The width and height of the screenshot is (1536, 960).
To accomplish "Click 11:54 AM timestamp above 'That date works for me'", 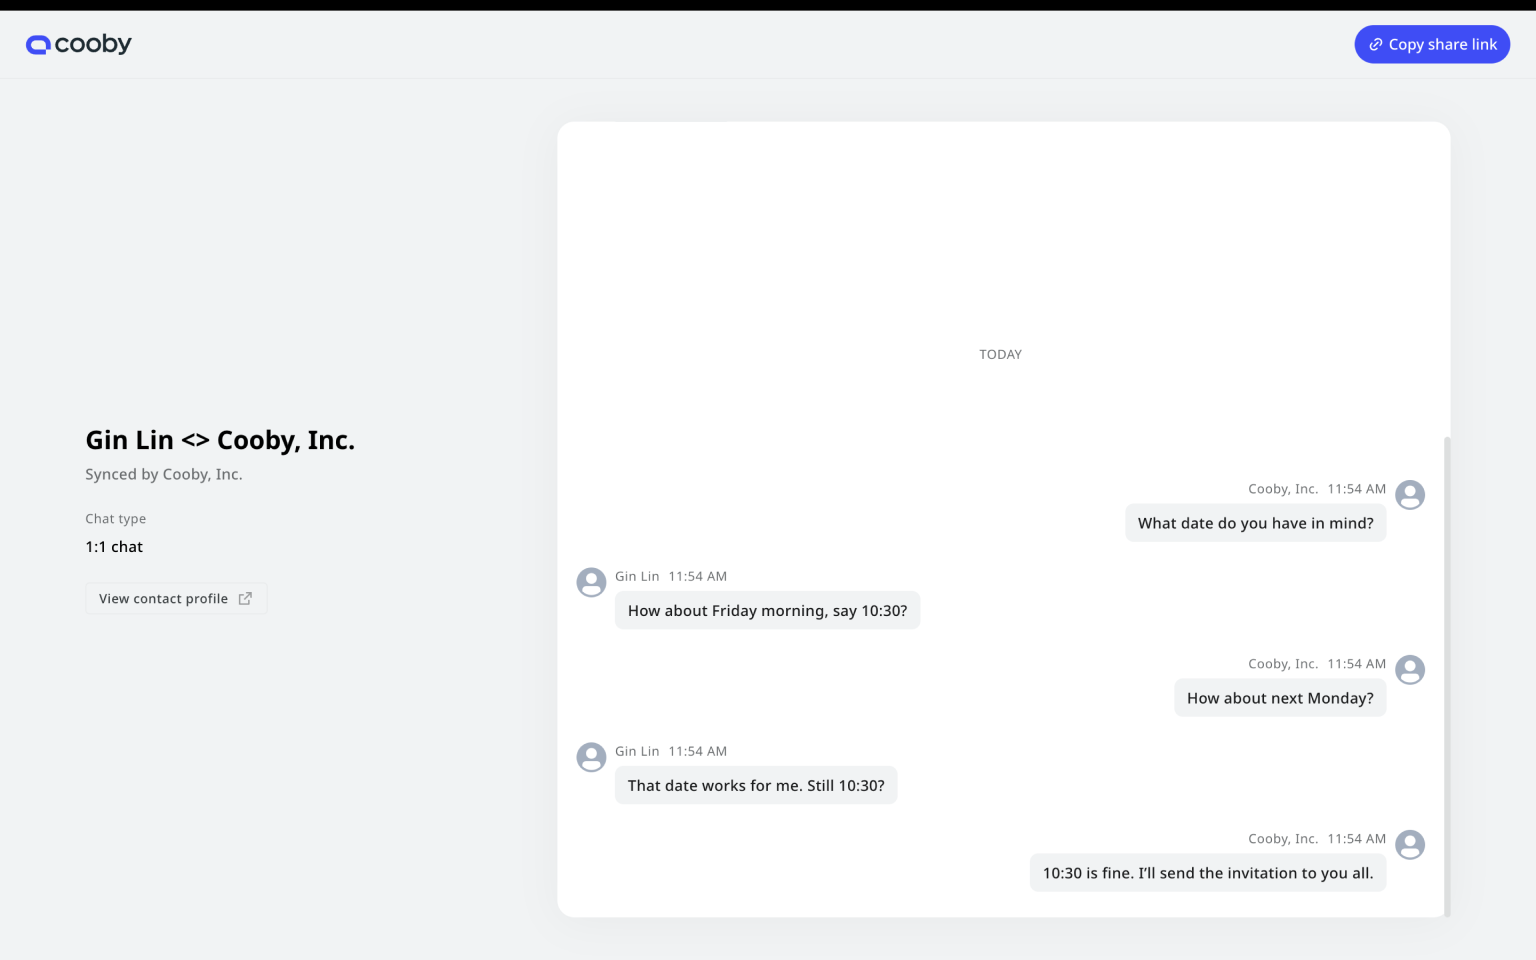I will tap(698, 751).
